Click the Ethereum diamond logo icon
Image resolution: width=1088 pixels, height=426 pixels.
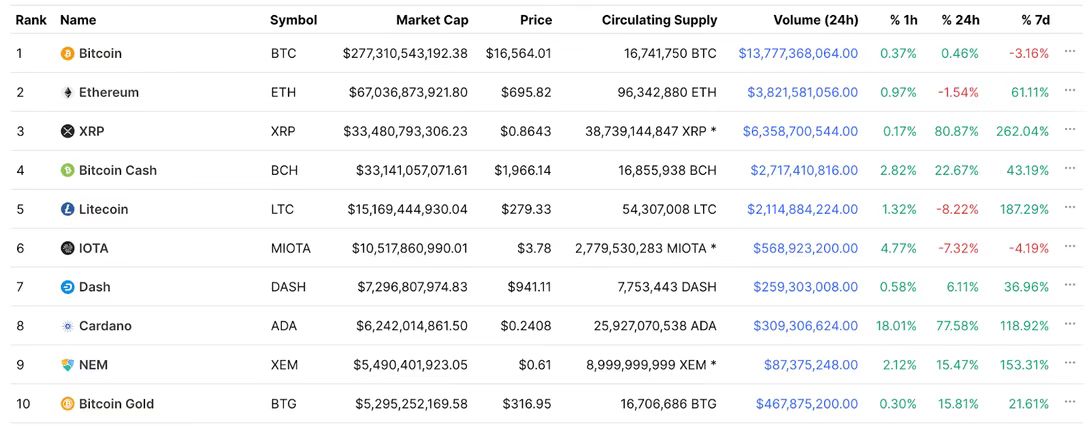[x=67, y=92]
